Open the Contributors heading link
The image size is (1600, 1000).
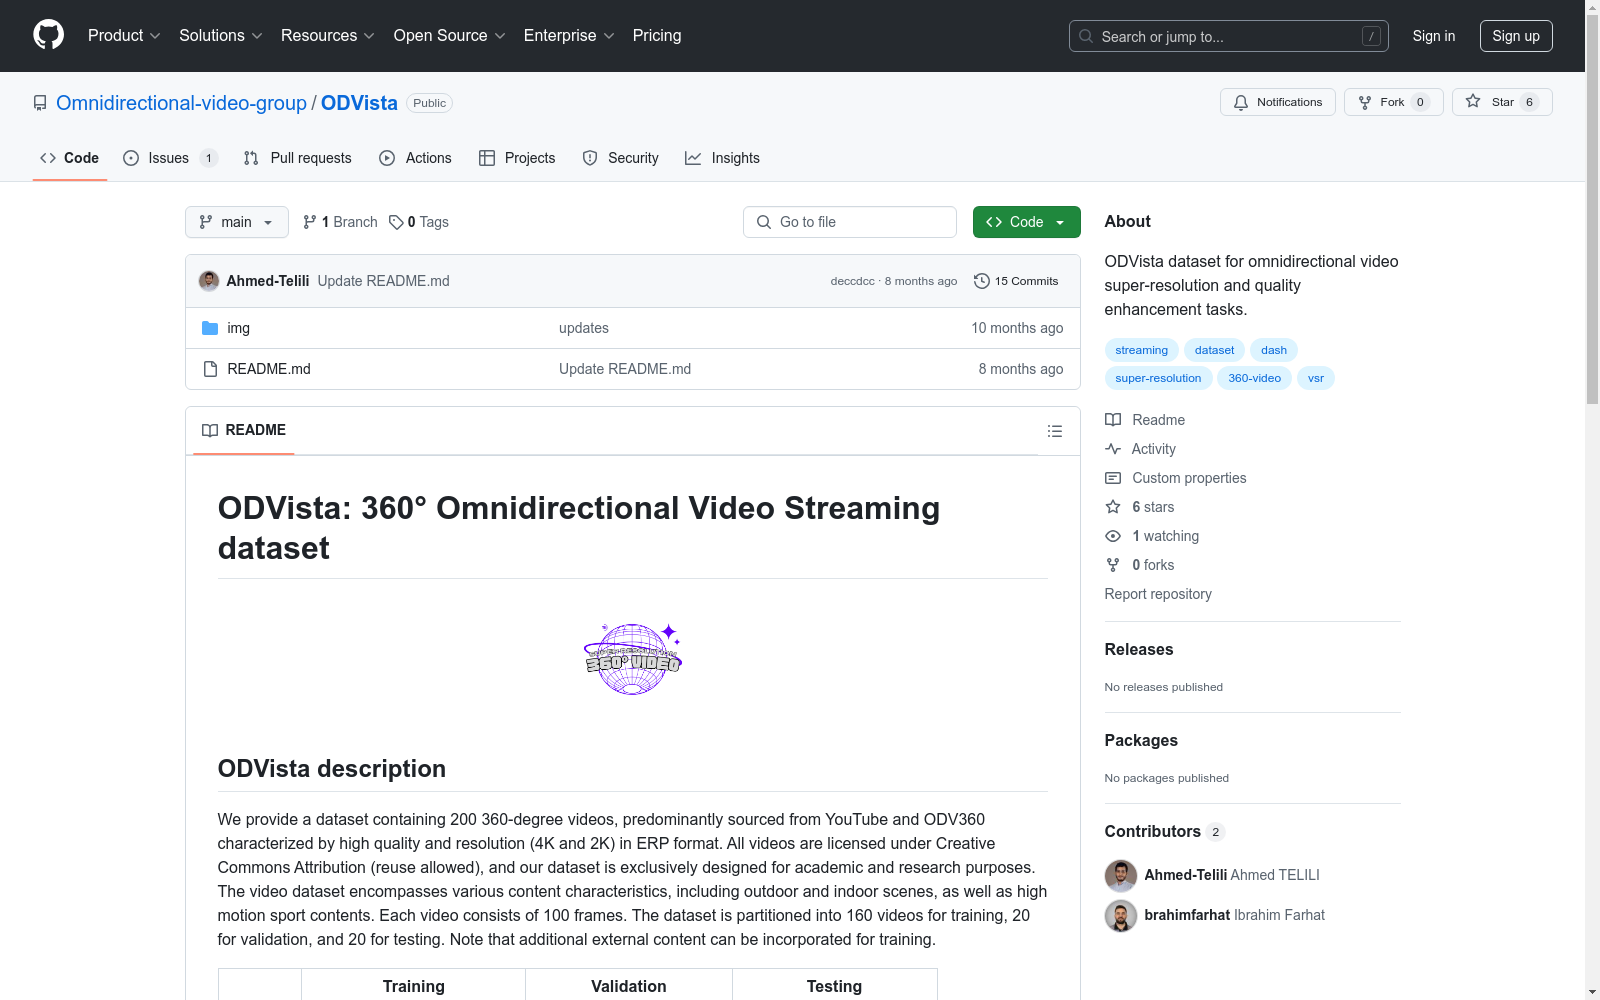pyautogui.click(x=1164, y=831)
